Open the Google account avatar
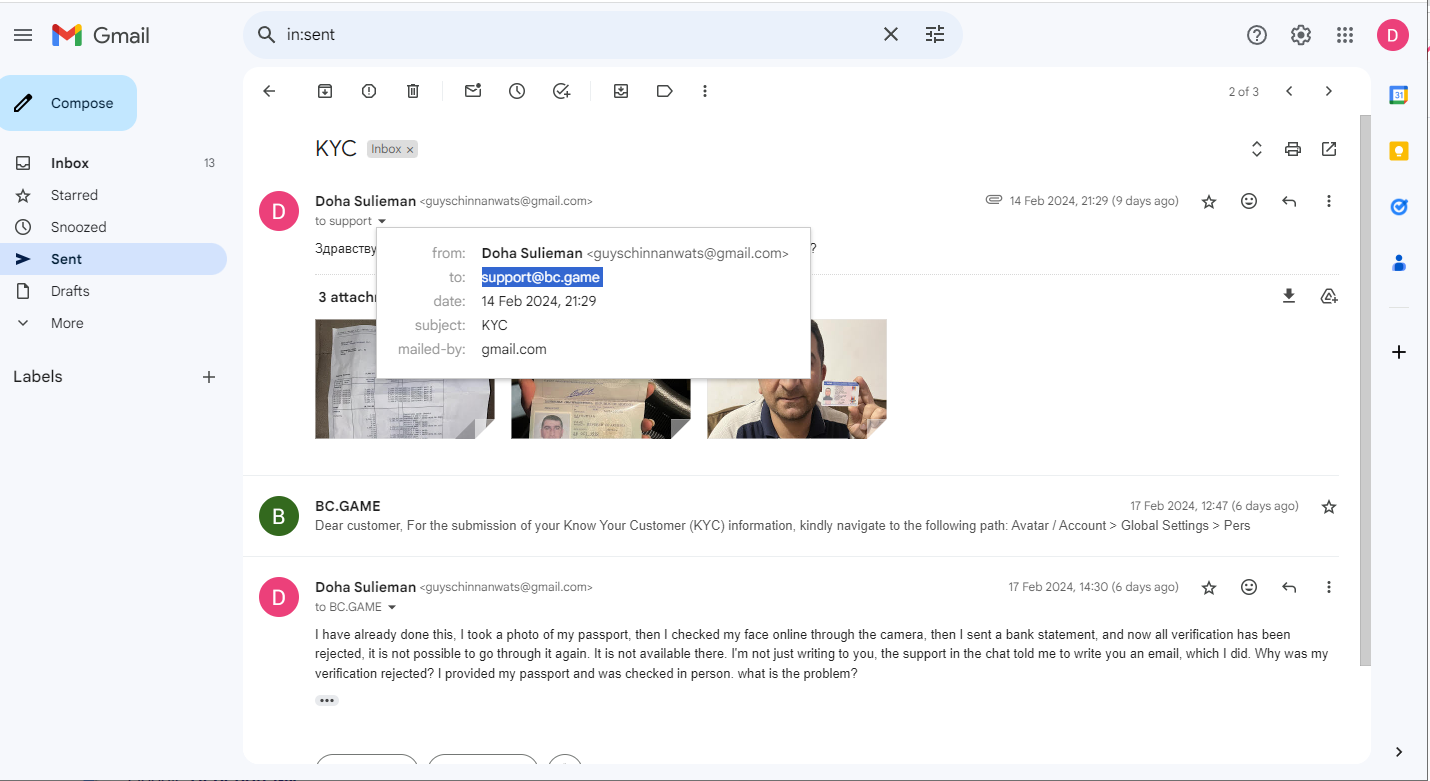The image size is (1430, 781). click(1393, 35)
